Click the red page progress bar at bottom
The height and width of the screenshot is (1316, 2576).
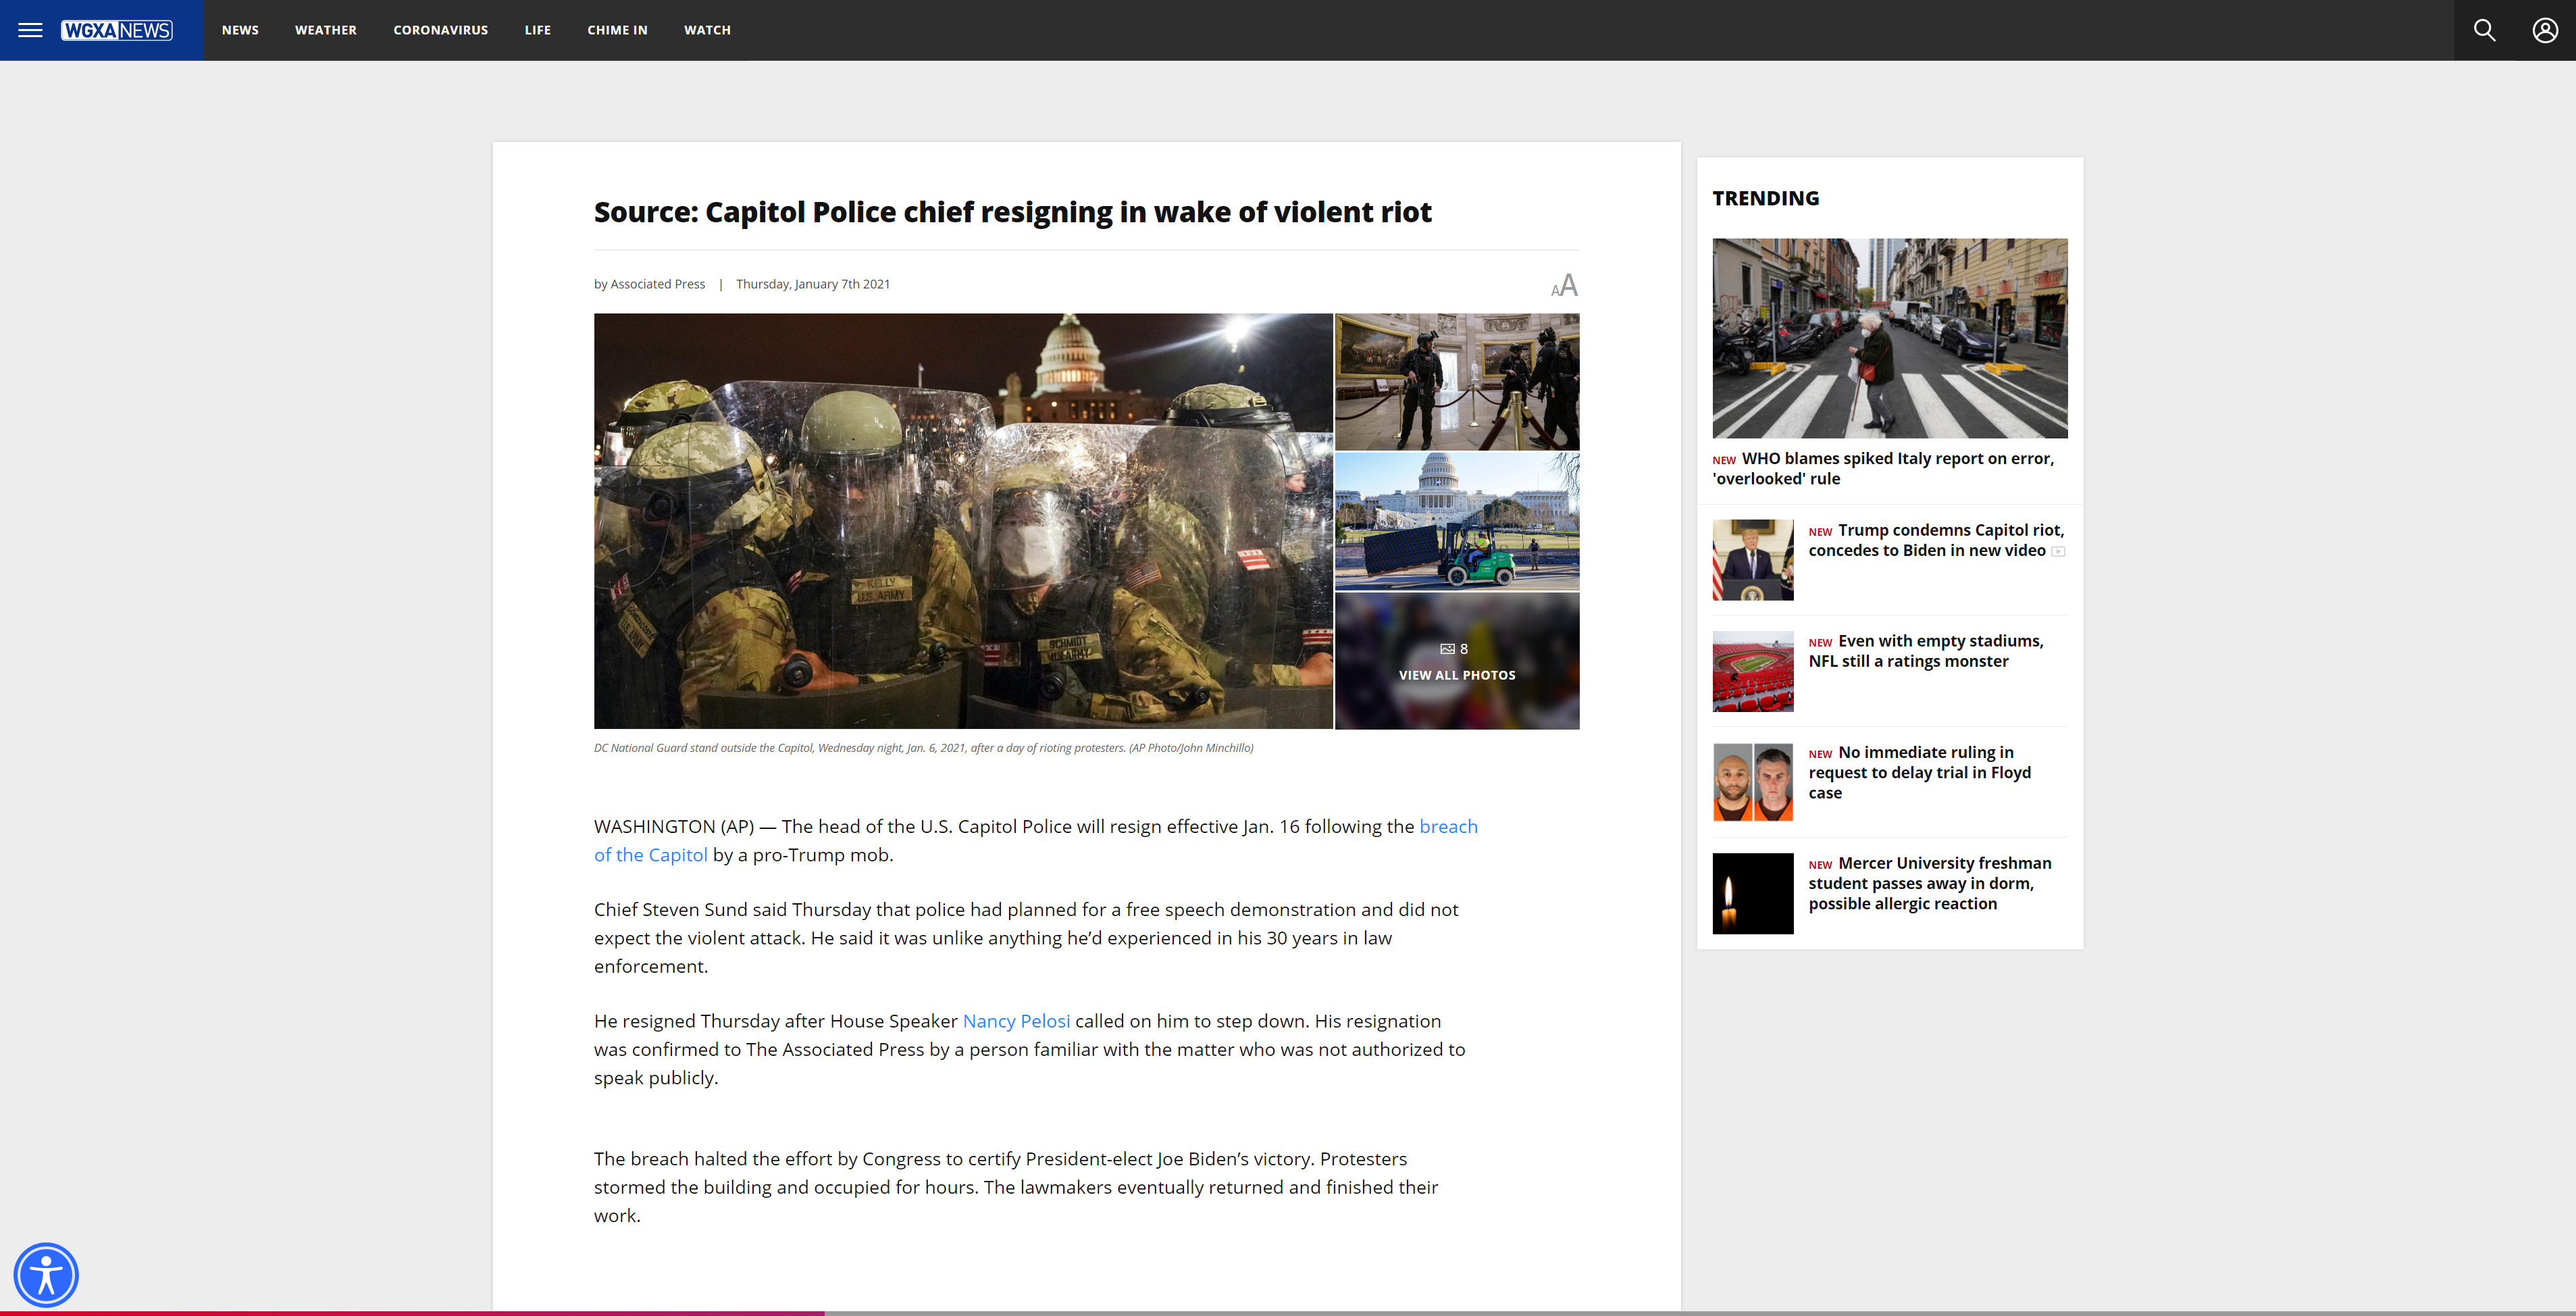click(x=412, y=1313)
